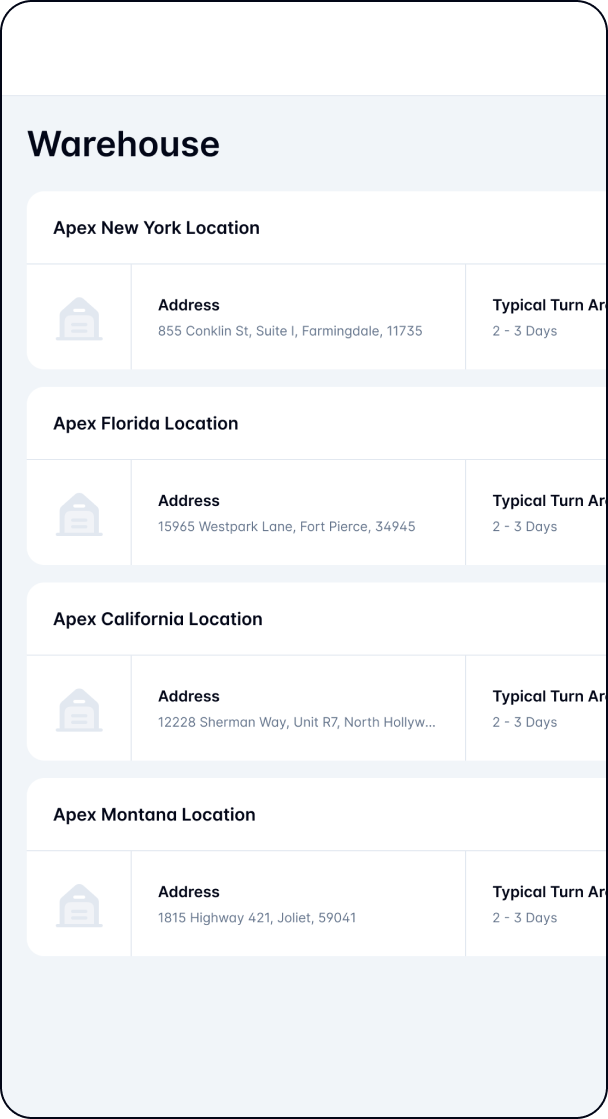The image size is (608, 1119).
Task: Click the 2 - 3 Days turnaround for New York
Action: pos(525,331)
